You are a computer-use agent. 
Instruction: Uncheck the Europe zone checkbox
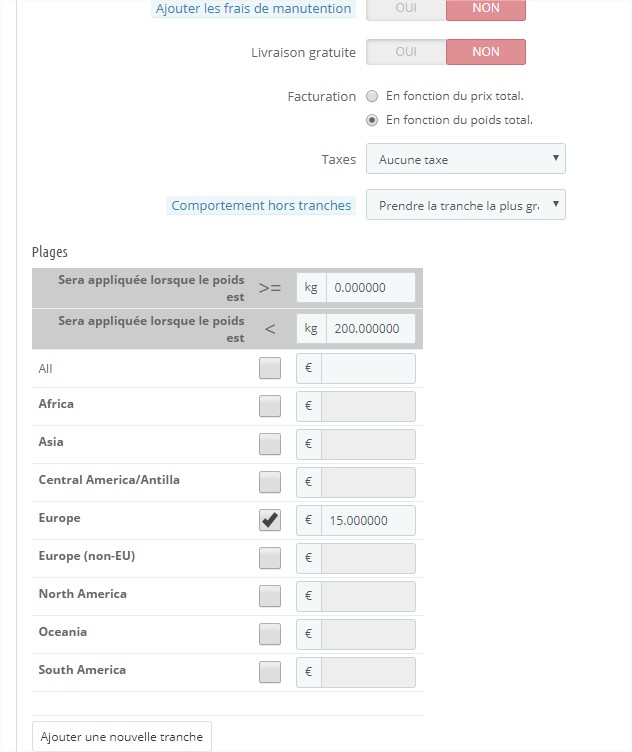270,520
